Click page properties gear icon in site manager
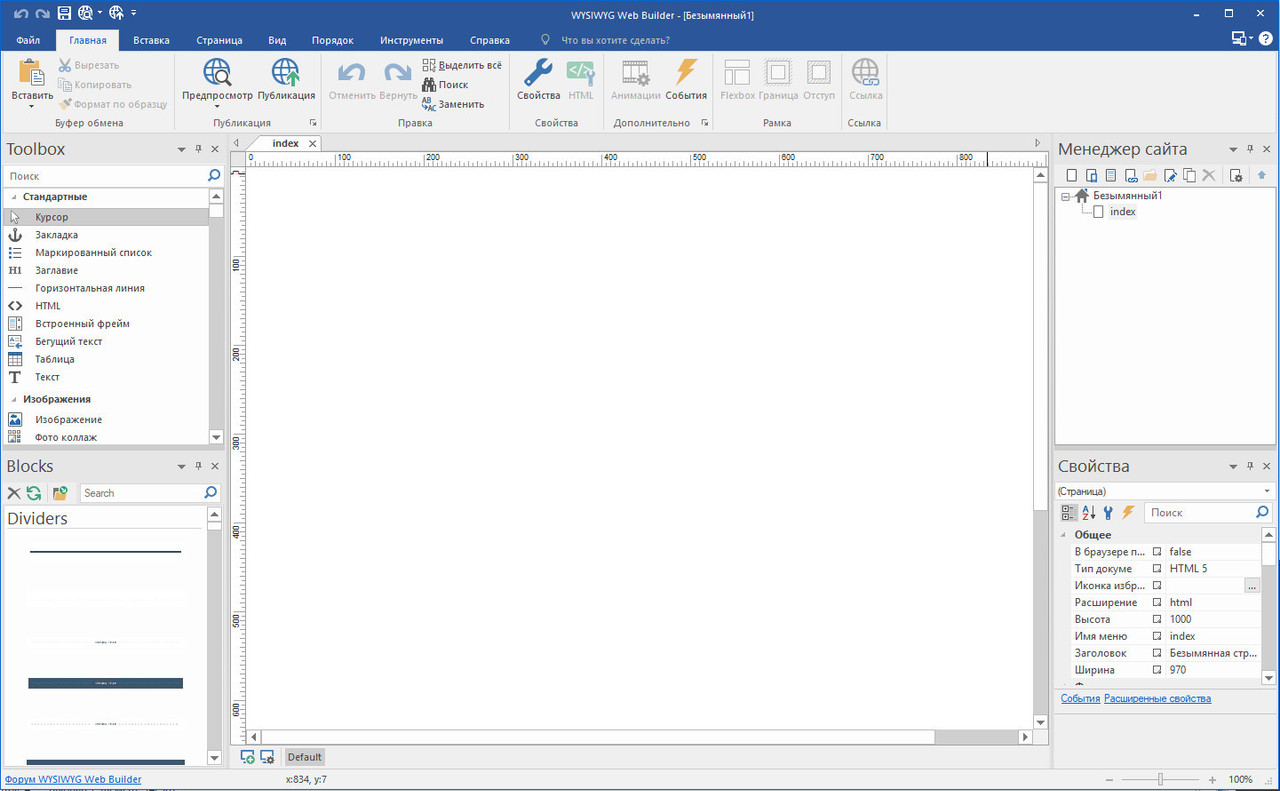Screen dimensions: 1280x791 click(x=1236, y=176)
